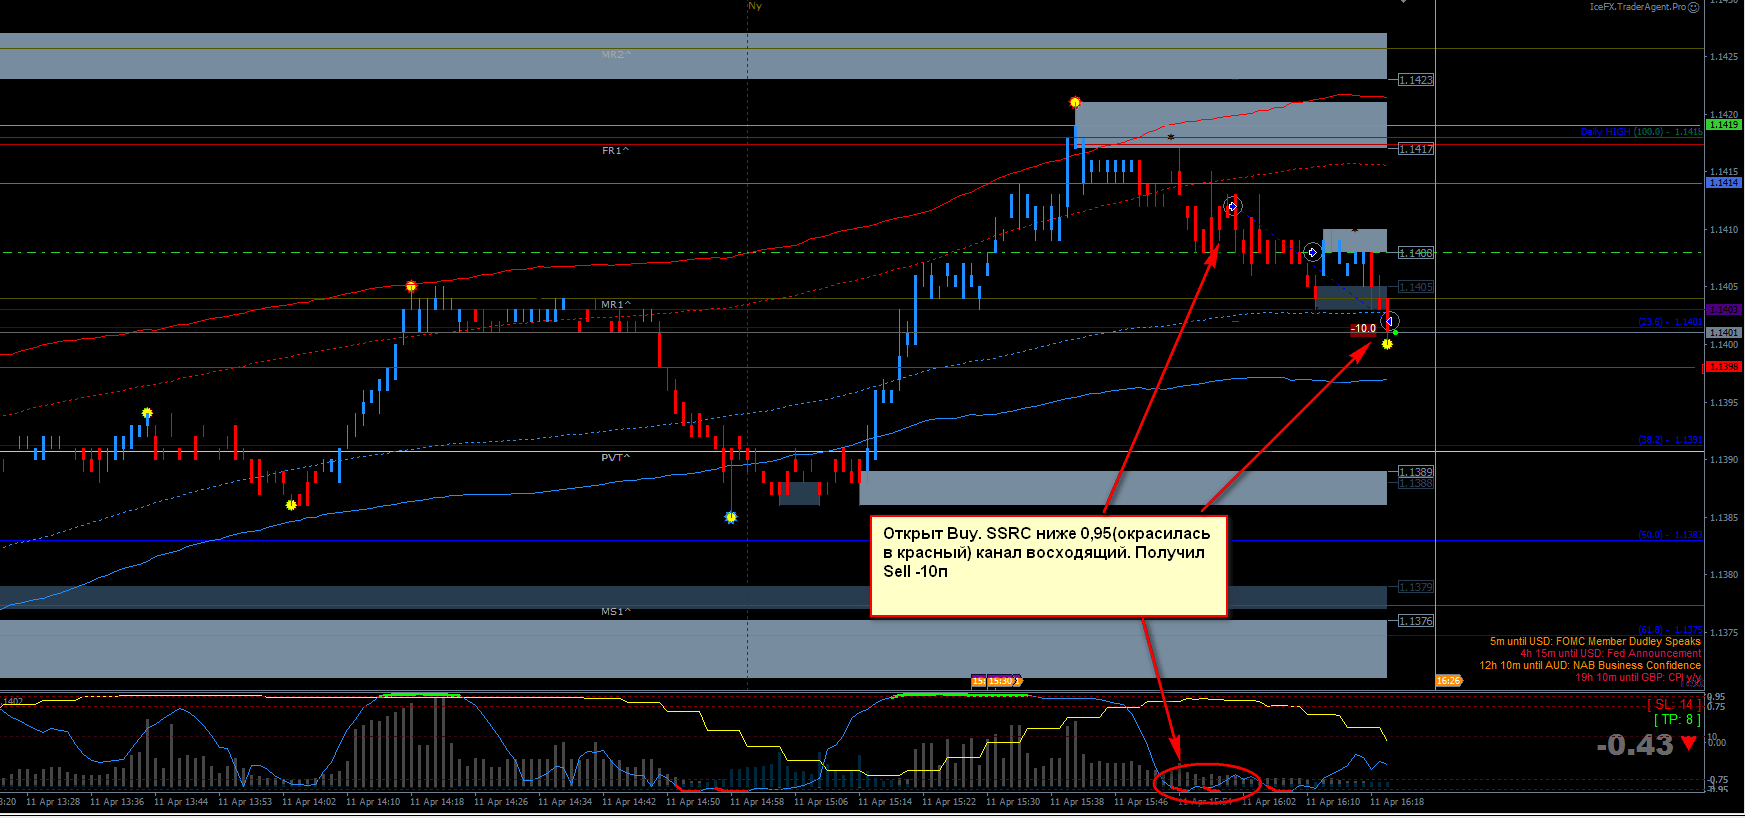Click the (38.2) Fibonacci level label
The image size is (1745, 818).
click(1670, 440)
